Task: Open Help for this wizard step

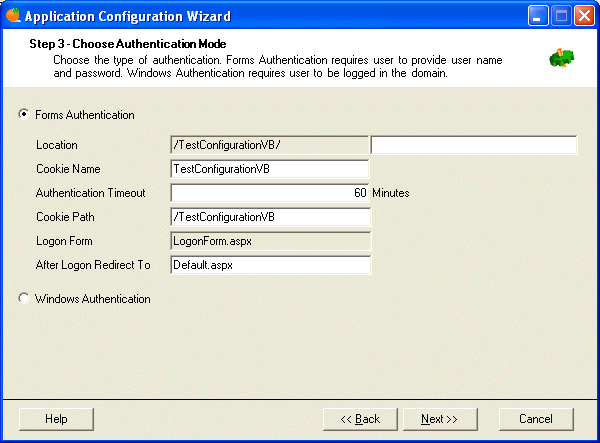Action: (x=56, y=419)
